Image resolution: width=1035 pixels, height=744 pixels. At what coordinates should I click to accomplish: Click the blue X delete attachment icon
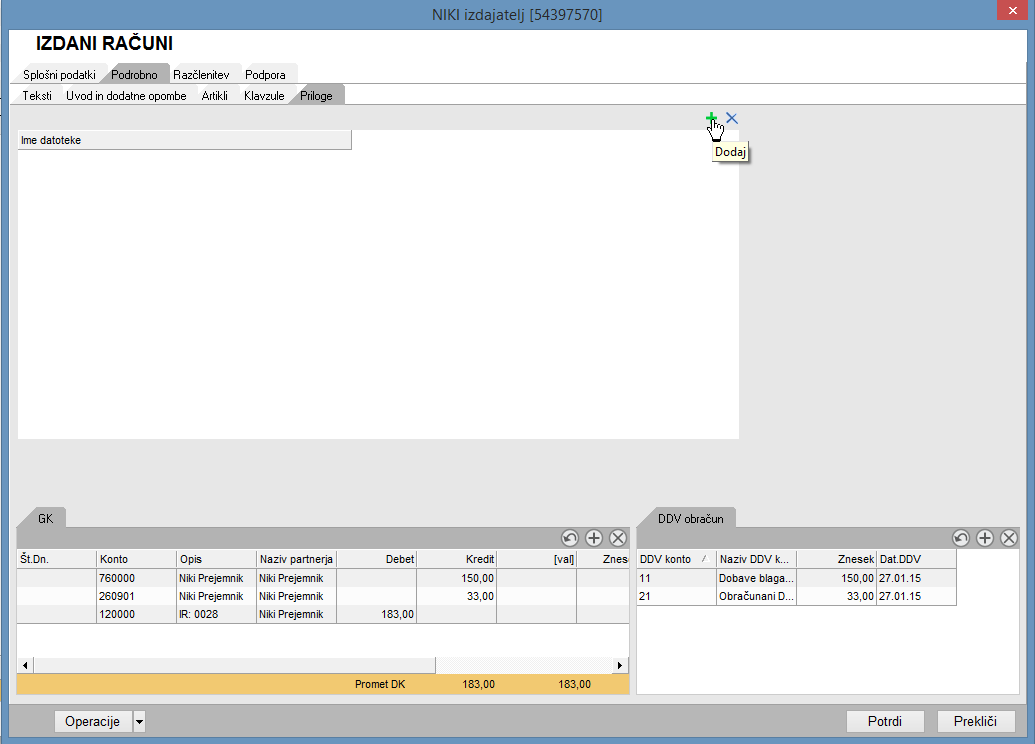tap(732, 118)
